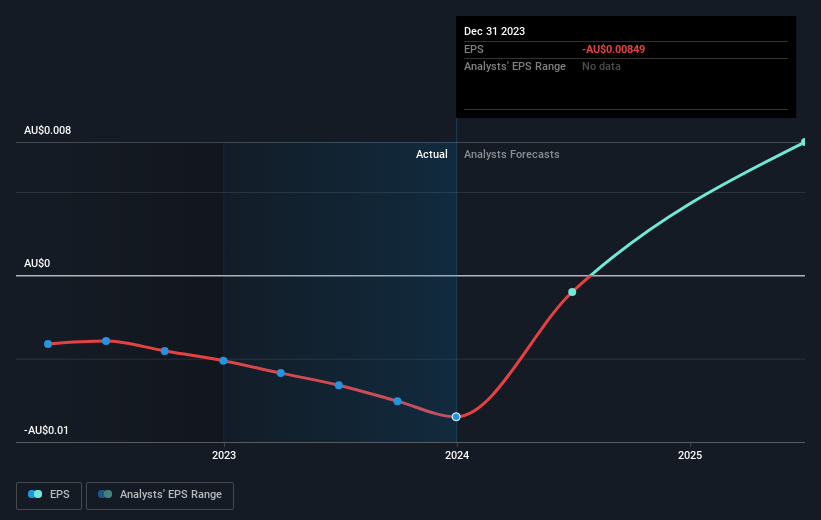Click the Analysts' EPS Range tooltip row label
Screen dimensions: 821x520
click(x=515, y=67)
